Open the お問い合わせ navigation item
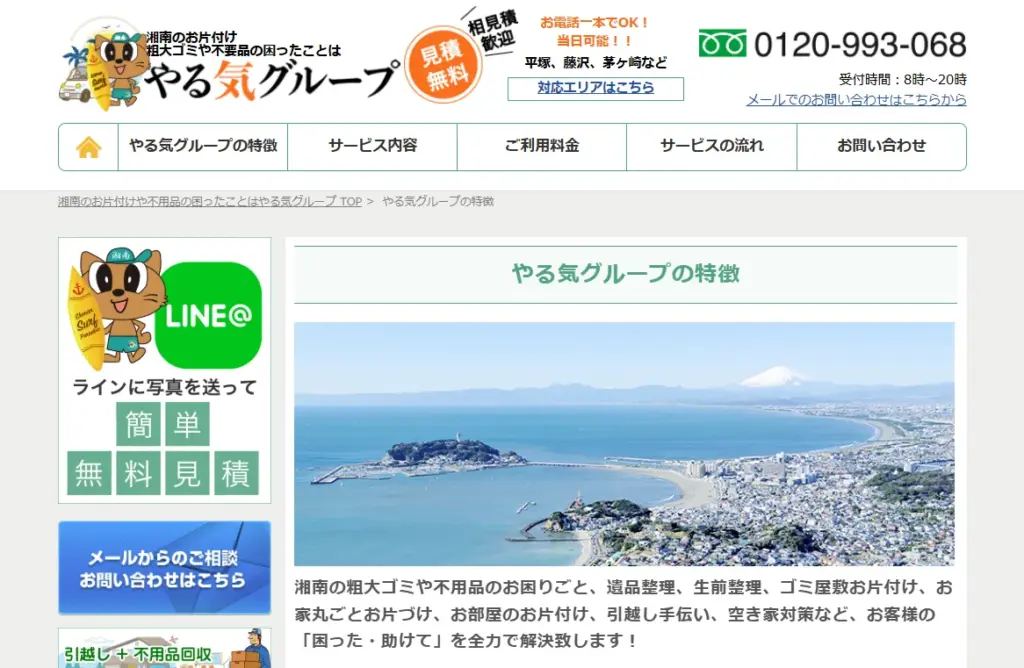Screen dimensions: 1024x668 (x=881, y=146)
